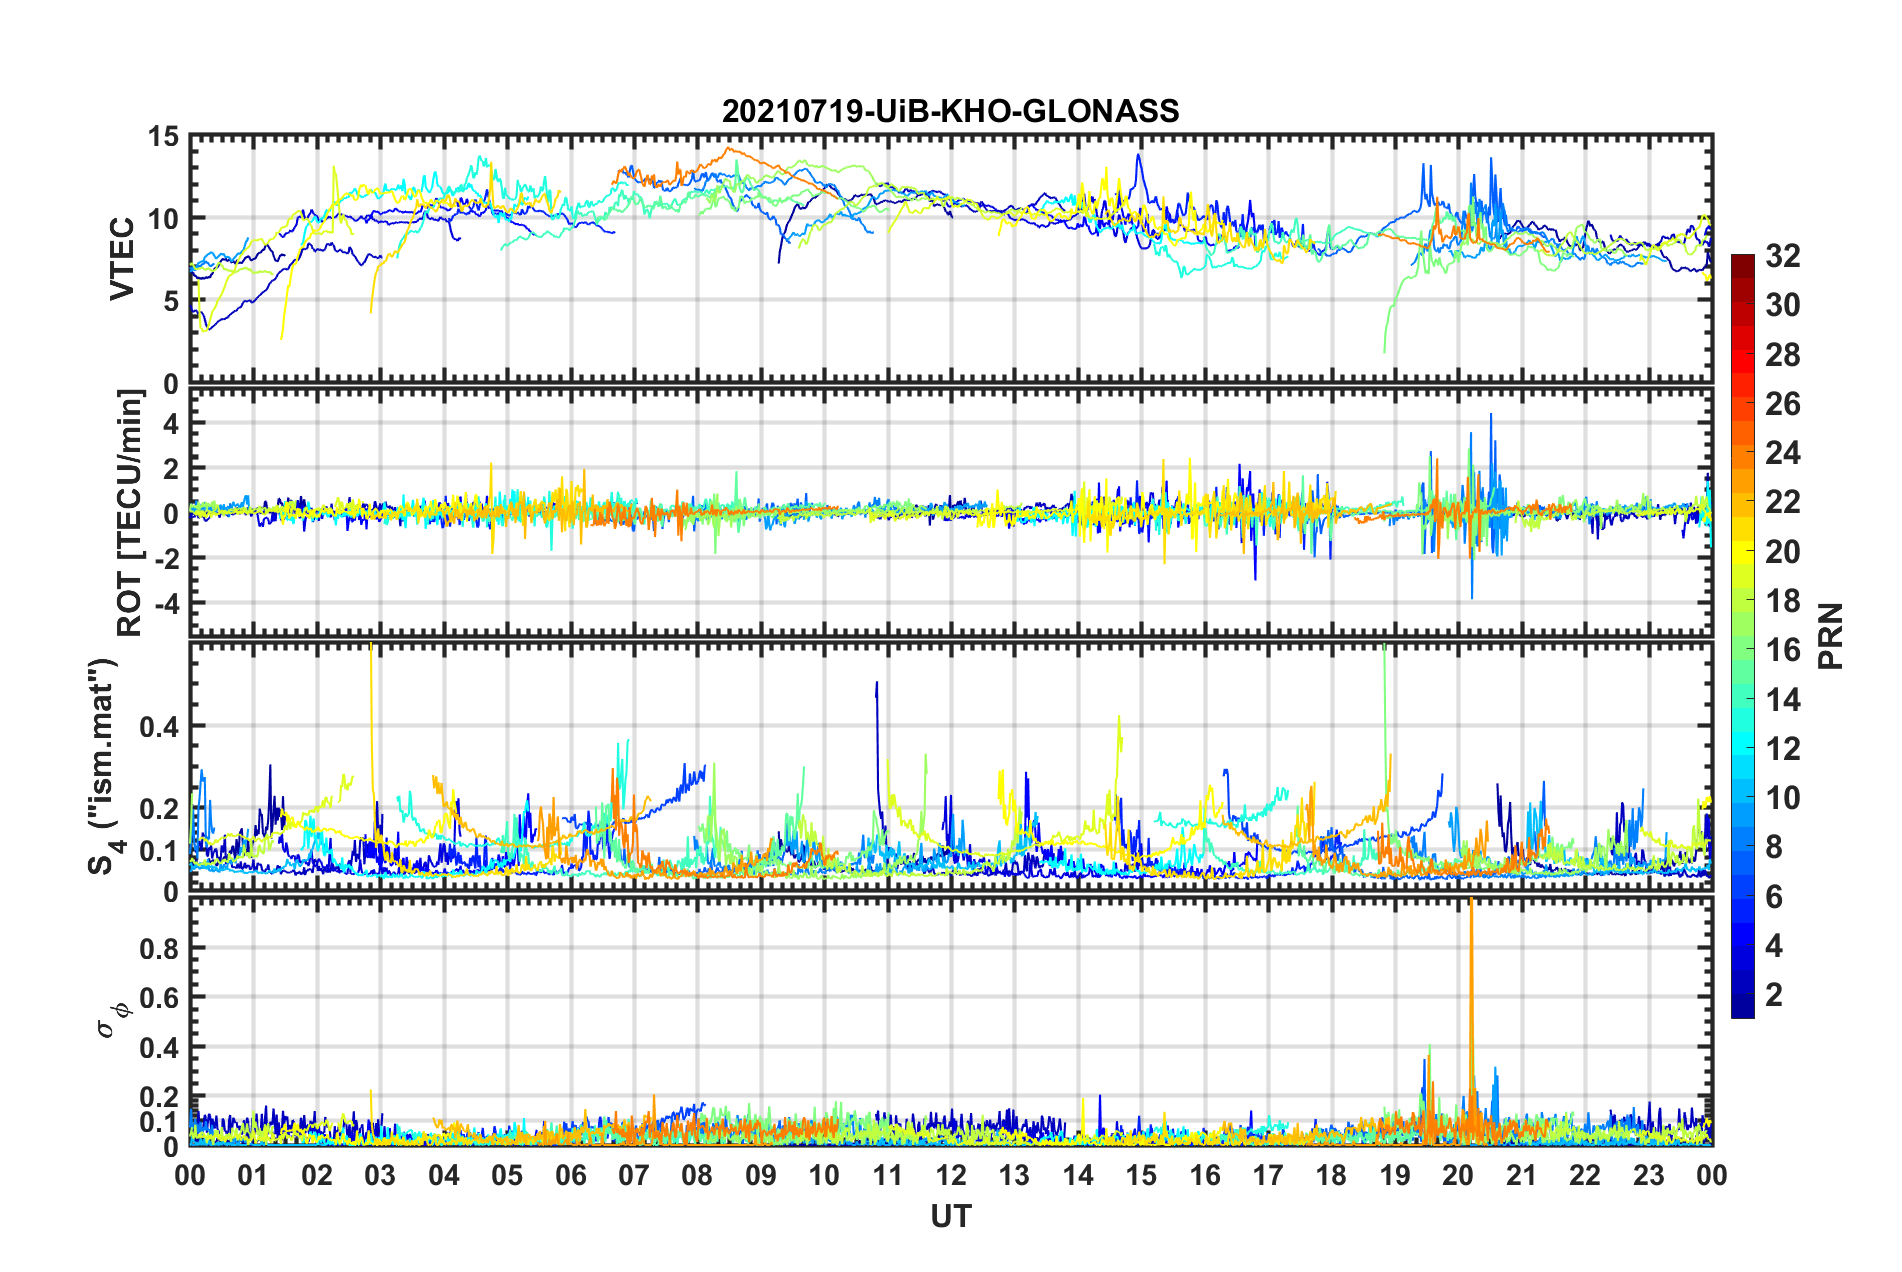Click VTEC axis tick value 5
The height and width of the screenshot is (1272, 1902).
[x=170, y=301]
